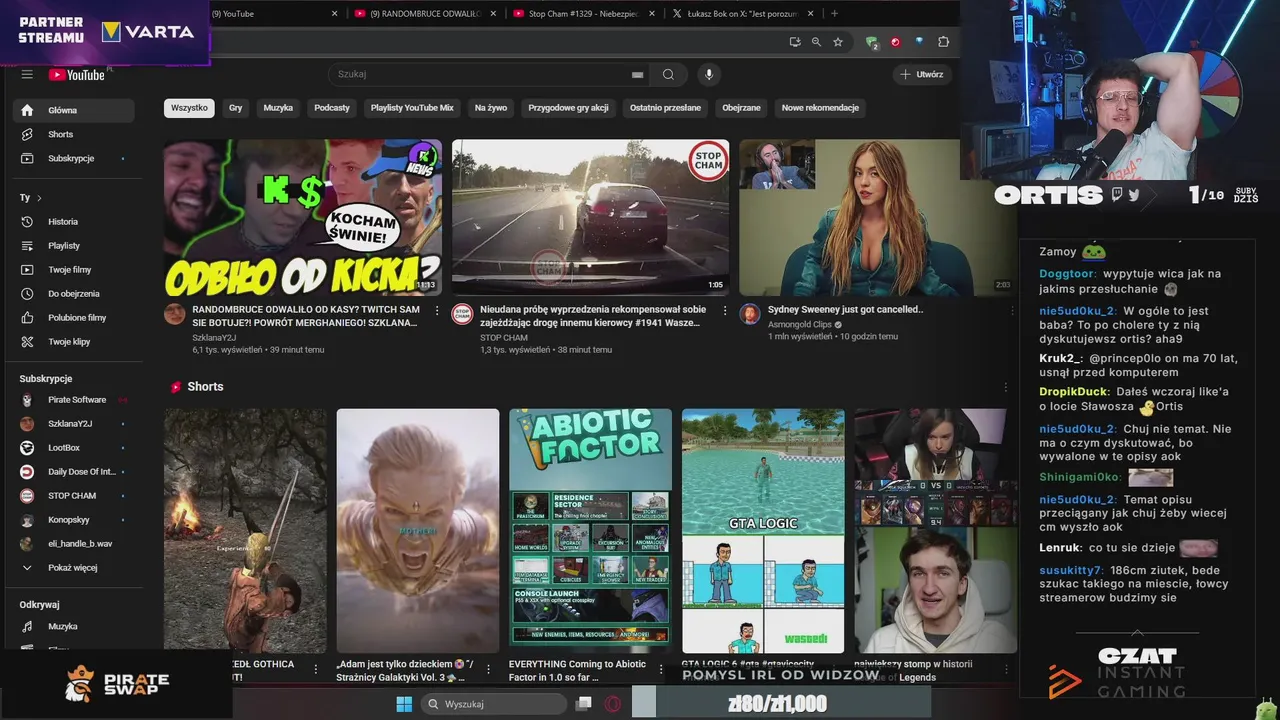The height and width of the screenshot is (720, 1280).
Task: Open SzklanaY2J subscription channel
Action: pos(74,424)
